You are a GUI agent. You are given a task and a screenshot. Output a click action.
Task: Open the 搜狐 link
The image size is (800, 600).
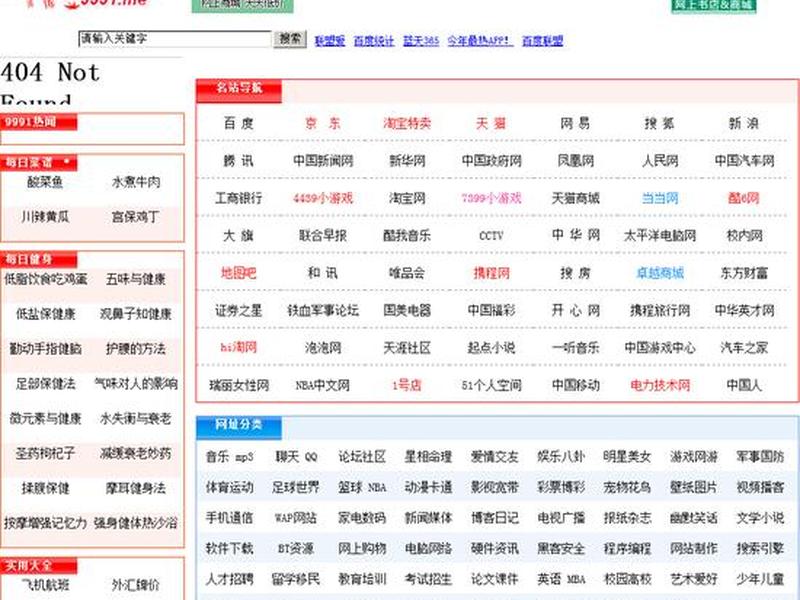659,123
